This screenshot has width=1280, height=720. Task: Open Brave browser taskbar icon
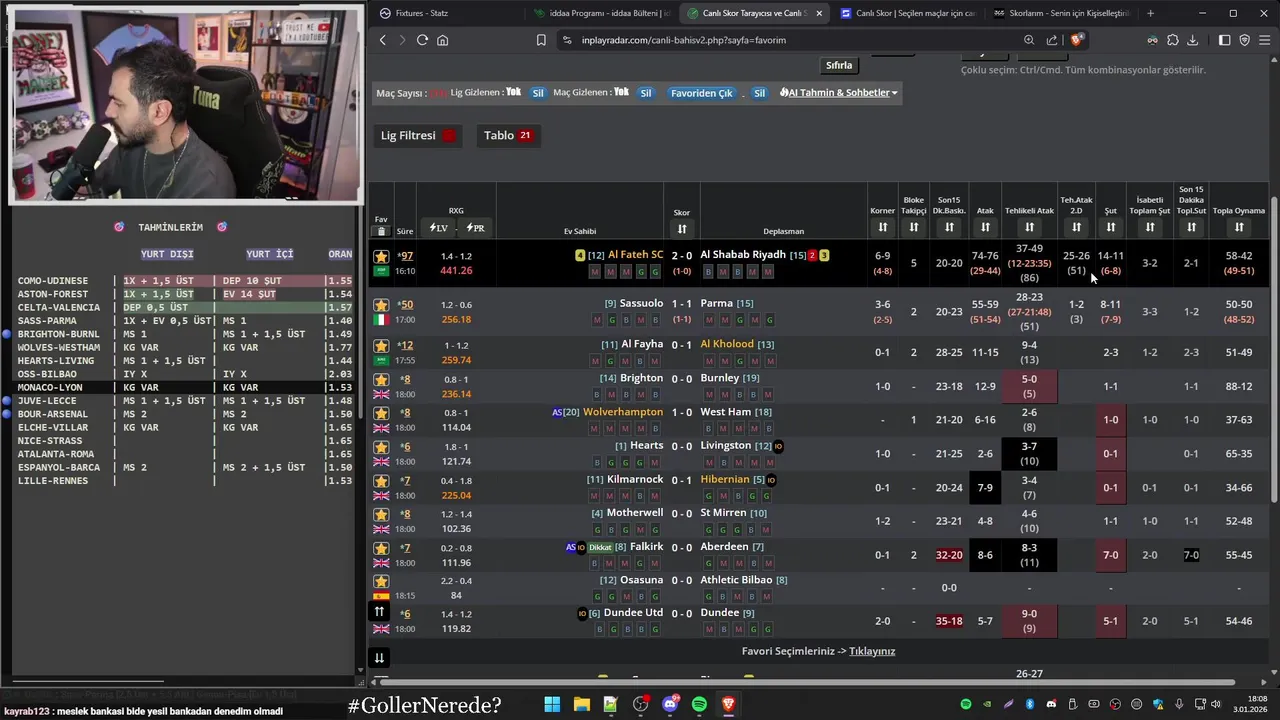(729, 705)
